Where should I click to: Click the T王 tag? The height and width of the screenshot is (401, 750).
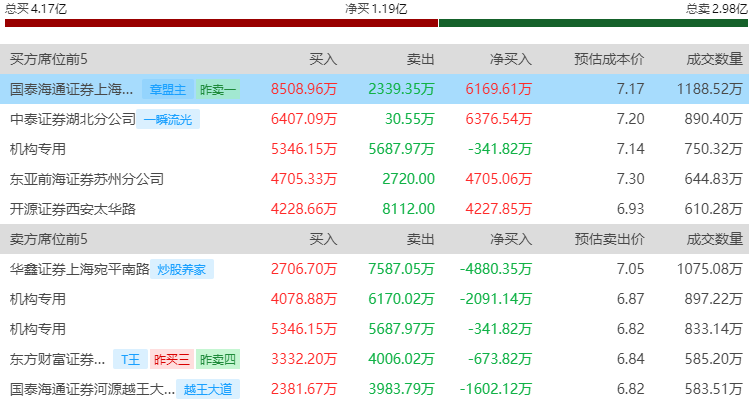(131, 359)
